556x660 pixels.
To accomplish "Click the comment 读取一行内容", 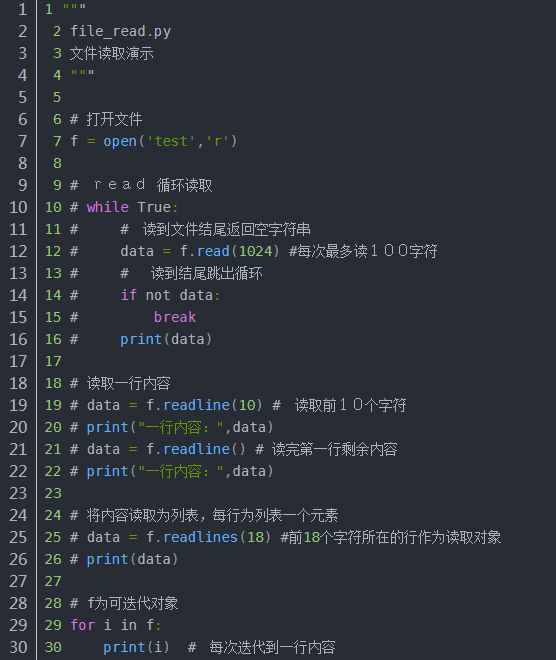I will [x=128, y=383].
